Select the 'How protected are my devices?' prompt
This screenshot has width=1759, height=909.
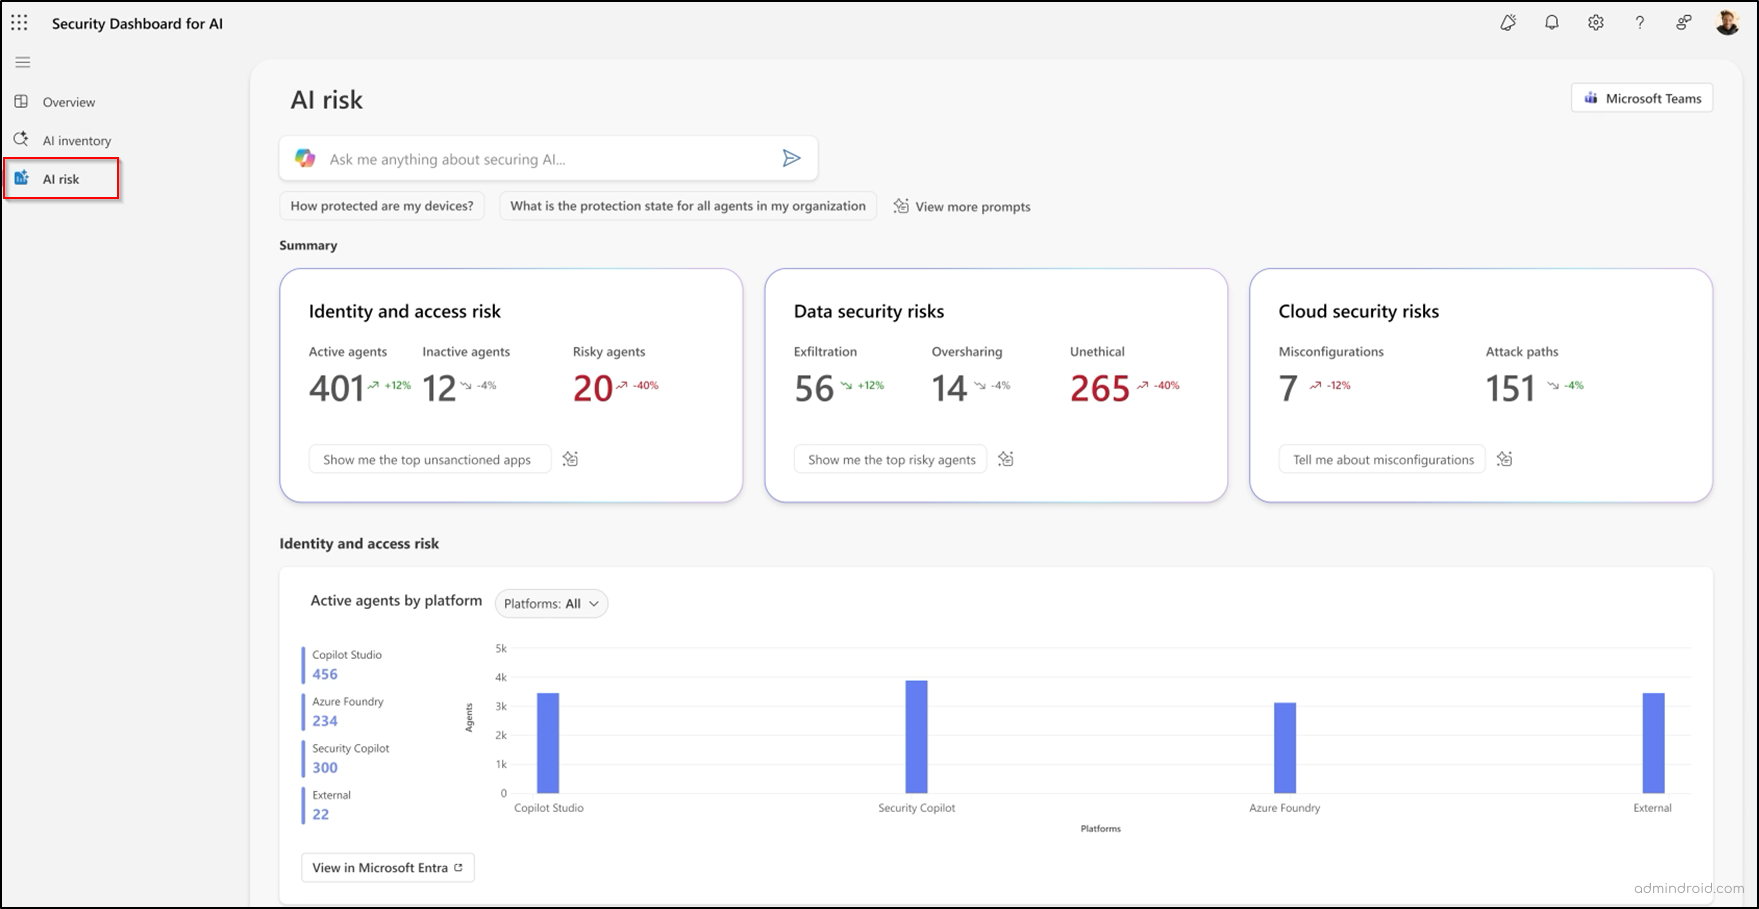pos(381,205)
